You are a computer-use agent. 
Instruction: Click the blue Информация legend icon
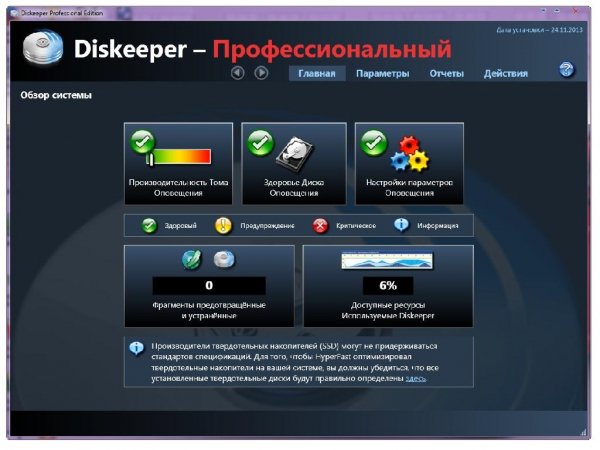(x=401, y=225)
